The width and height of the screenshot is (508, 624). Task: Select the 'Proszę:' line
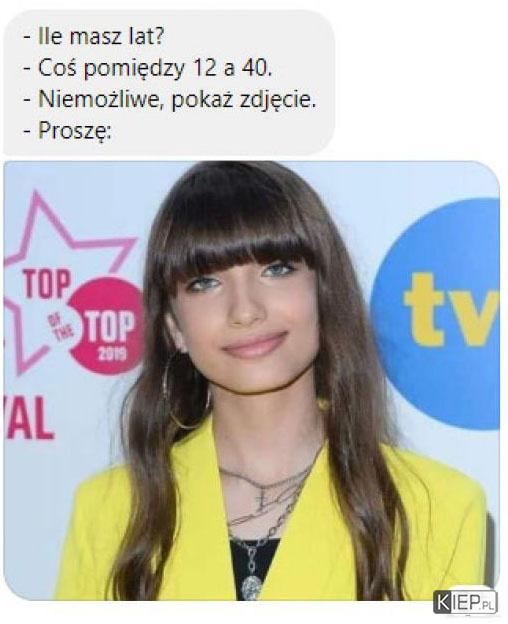67,131
